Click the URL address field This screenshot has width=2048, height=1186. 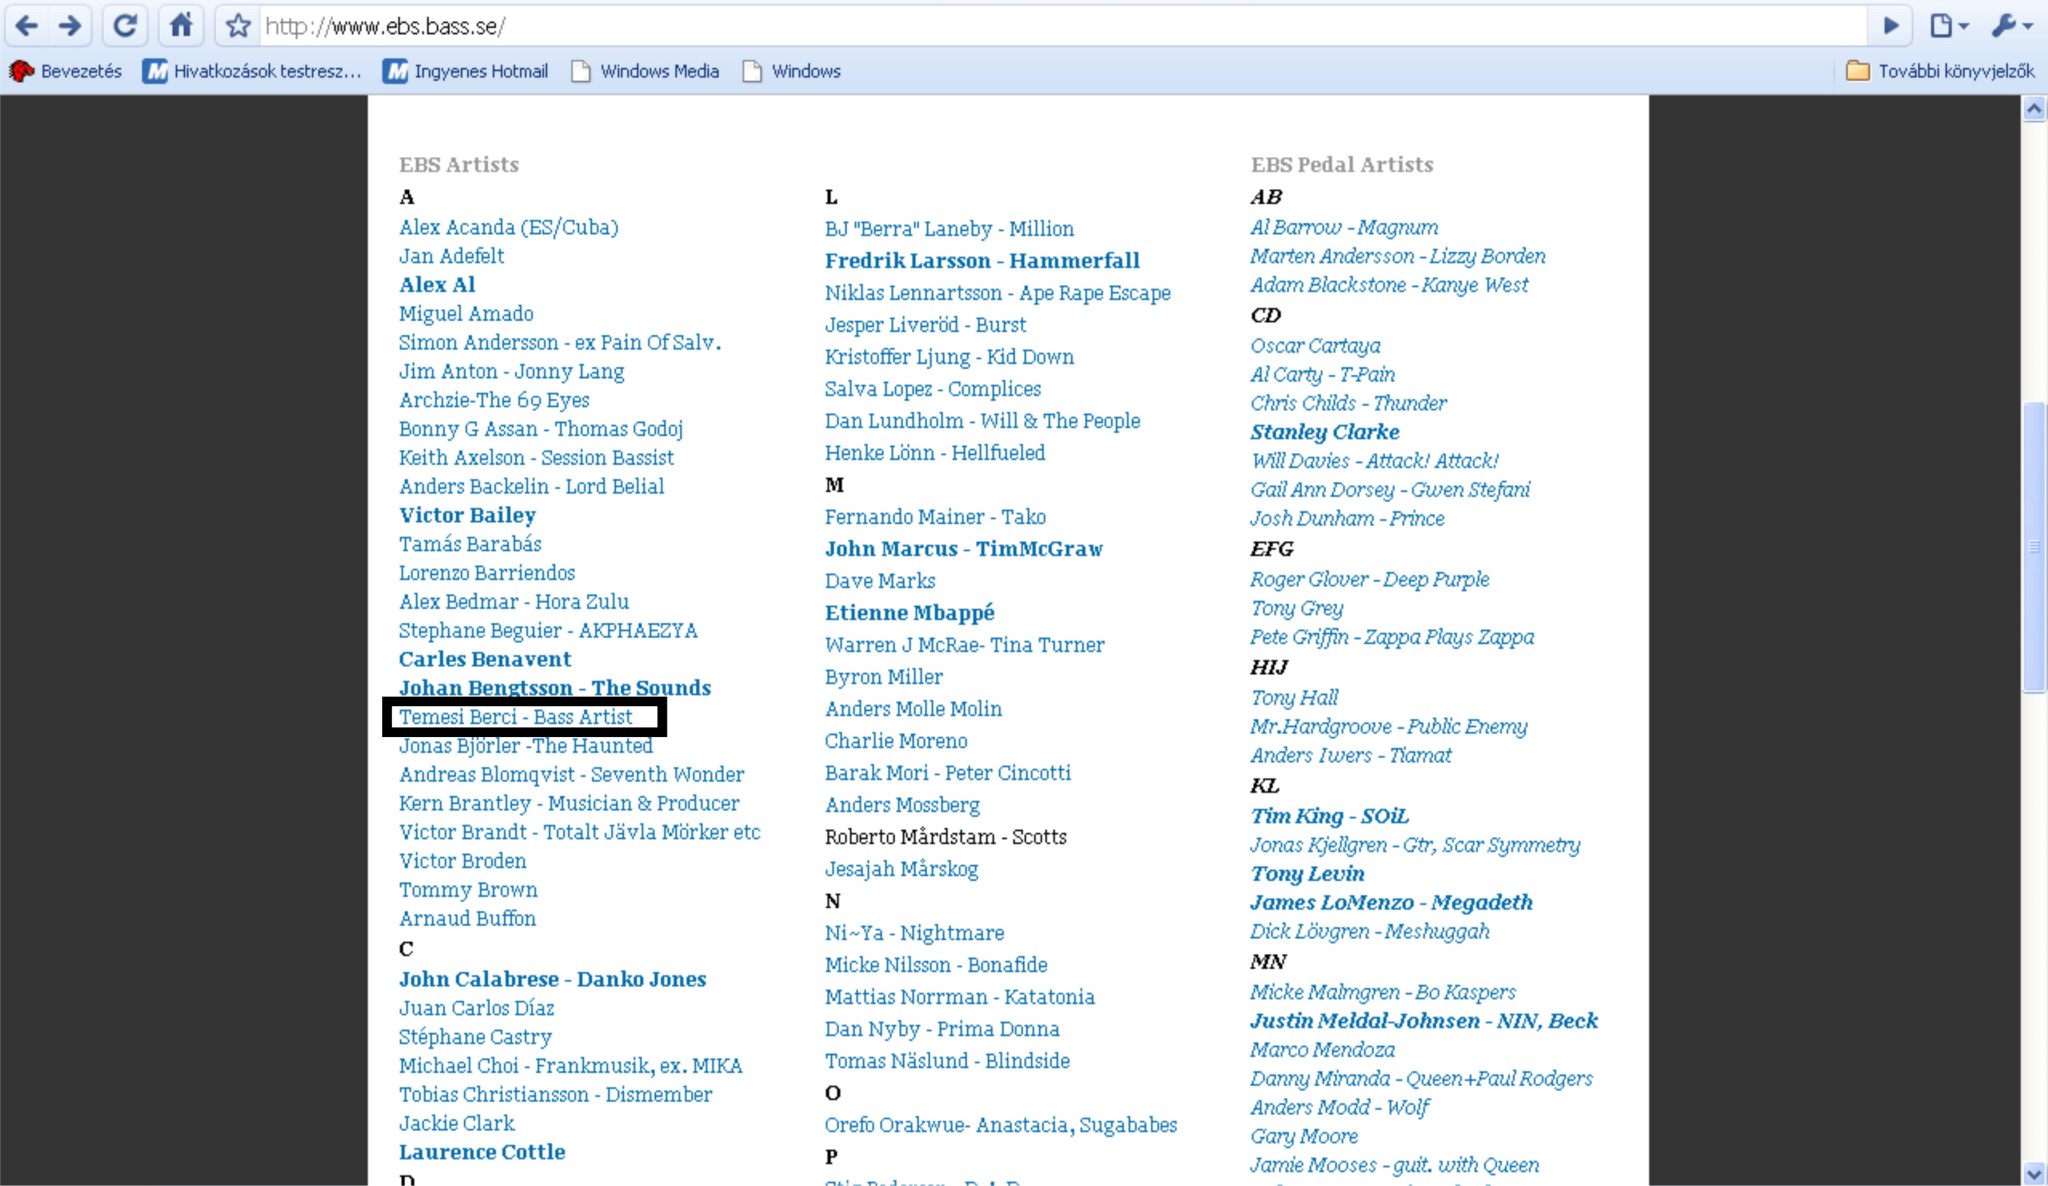click(1062, 26)
